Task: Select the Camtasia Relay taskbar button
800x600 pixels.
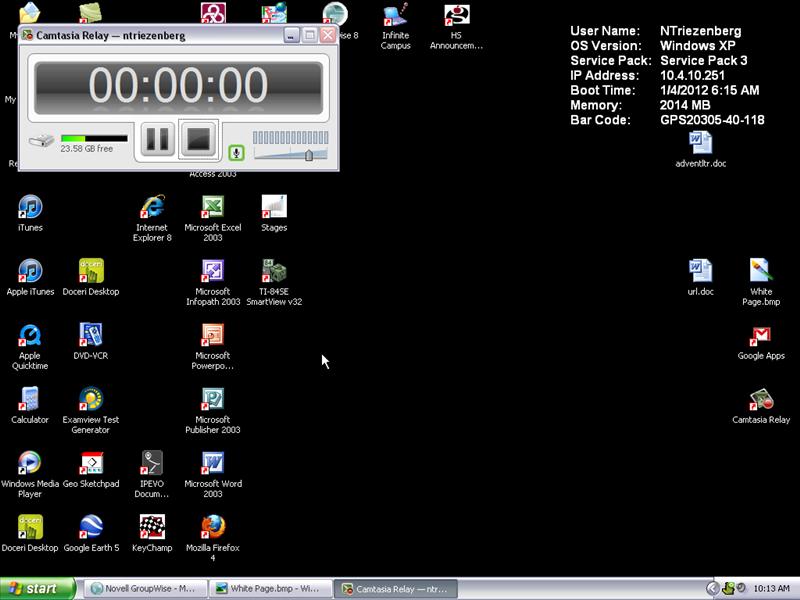Action: pyautogui.click(x=396, y=589)
